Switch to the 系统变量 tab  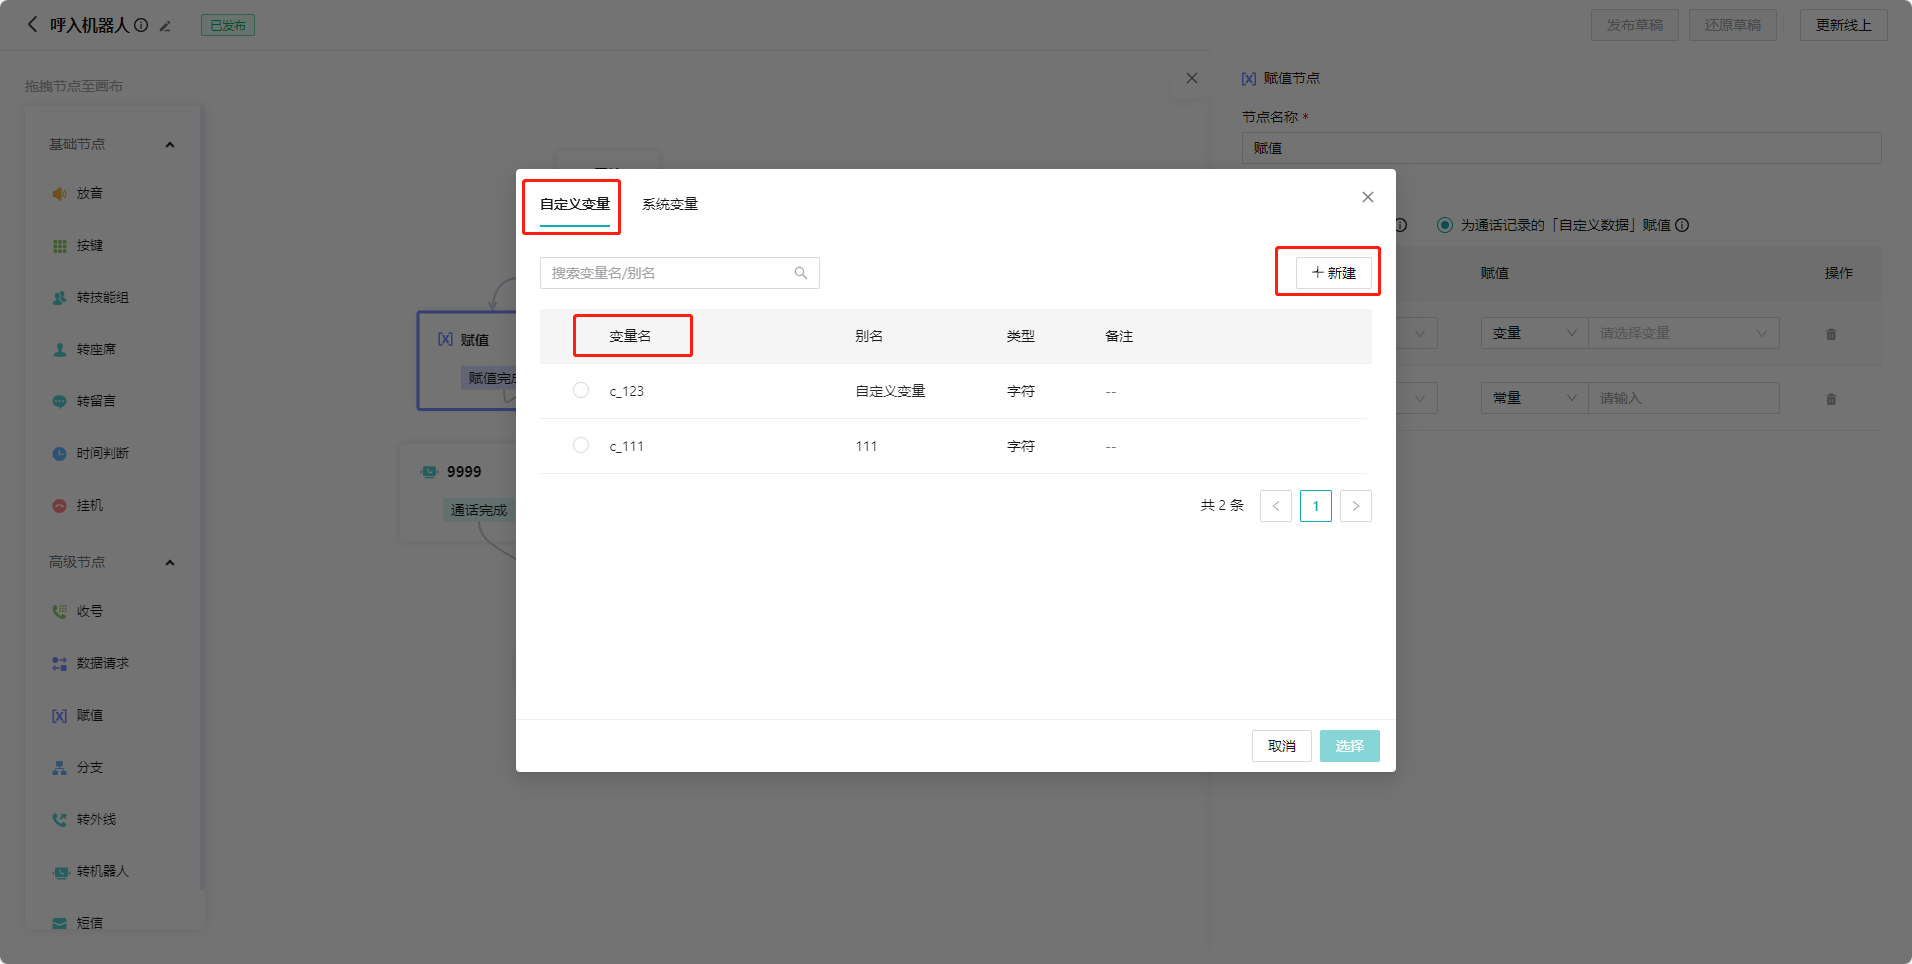coord(670,204)
